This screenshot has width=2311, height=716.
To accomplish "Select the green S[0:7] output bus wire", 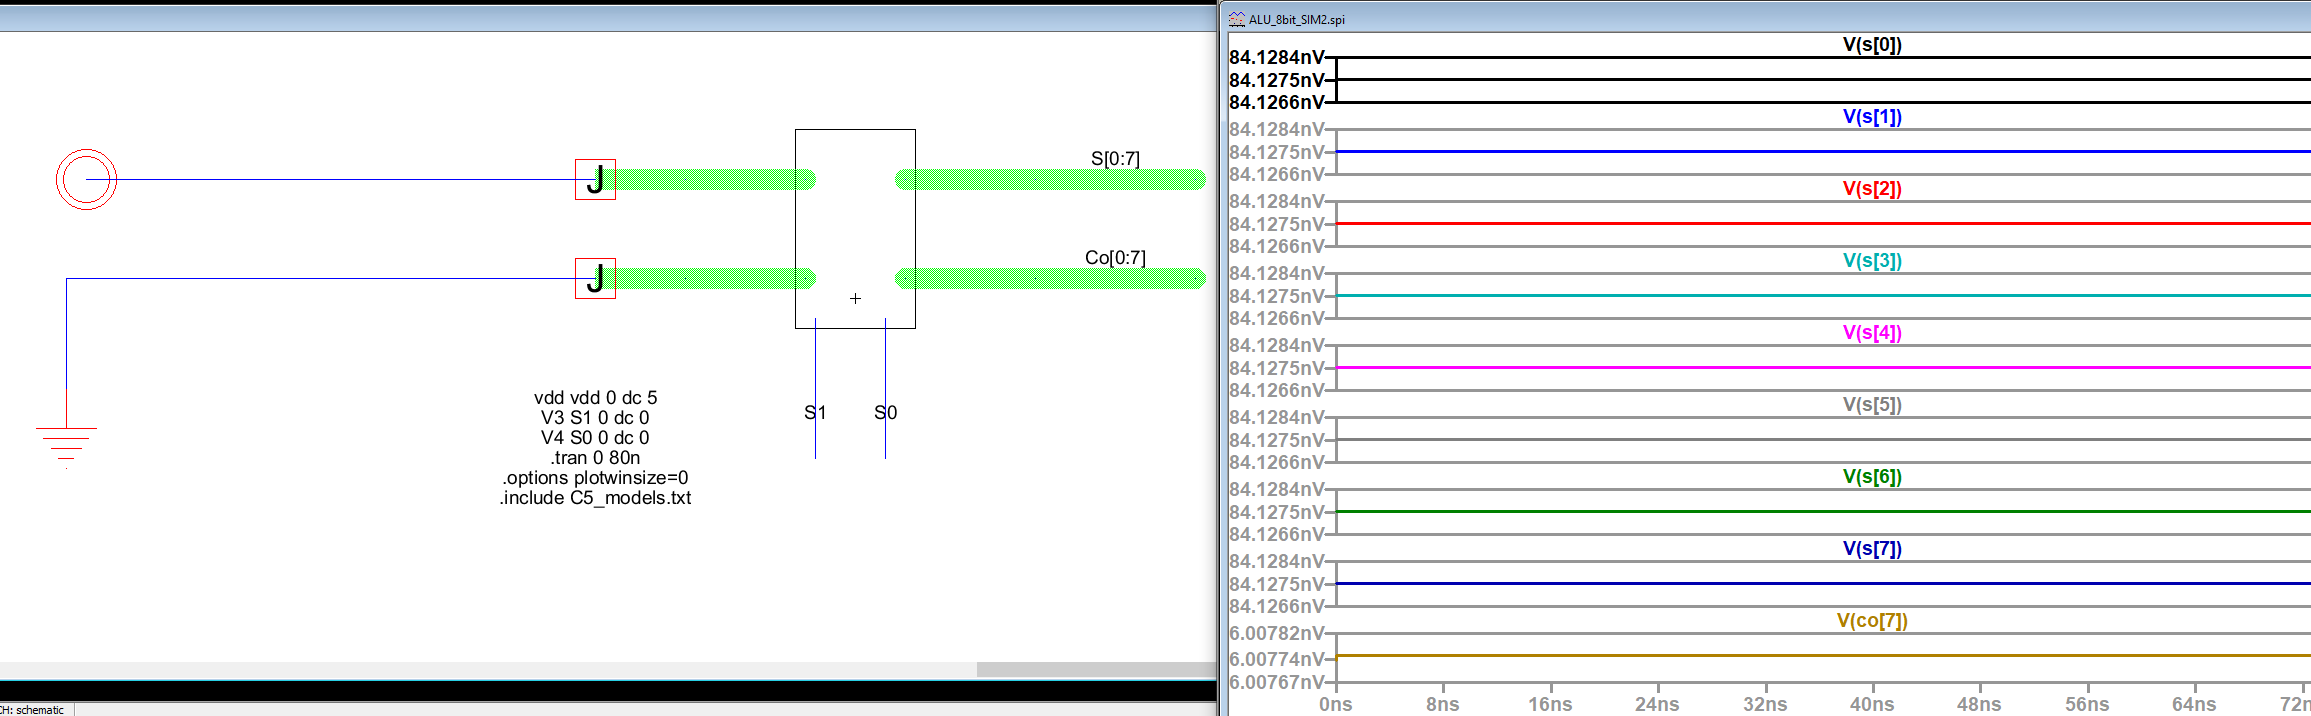I will pyautogui.click(x=1050, y=180).
